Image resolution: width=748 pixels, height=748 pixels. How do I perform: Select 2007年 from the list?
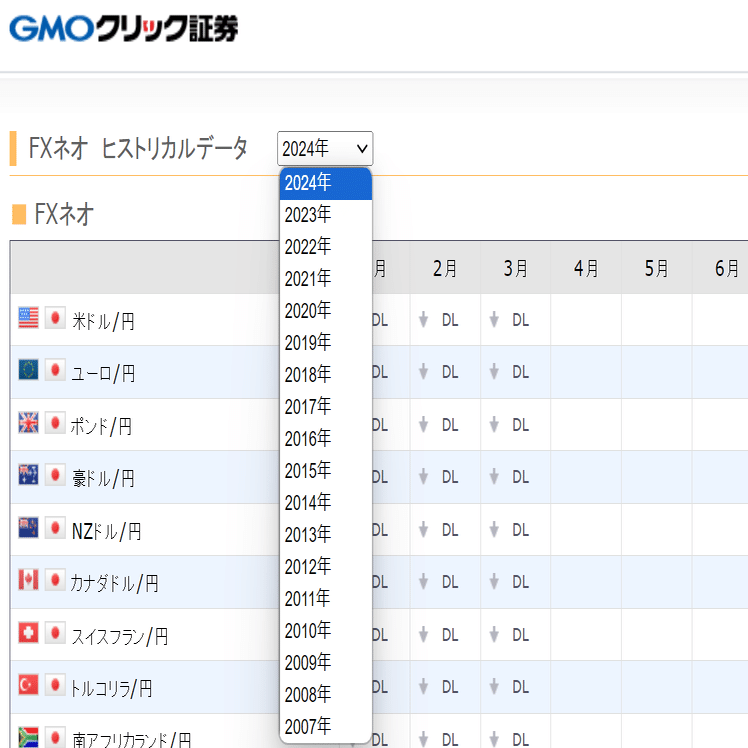[x=326, y=726]
